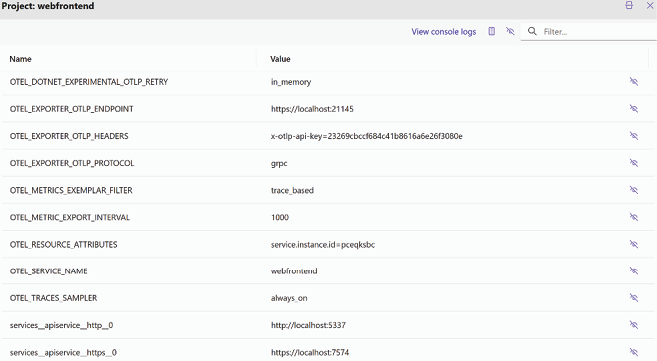The image size is (657, 361).
Task: Toggle visibility of OTEL_DOTNET_EXPERIMENTAL_OTLP_RETRY value
Action: pos(634,81)
